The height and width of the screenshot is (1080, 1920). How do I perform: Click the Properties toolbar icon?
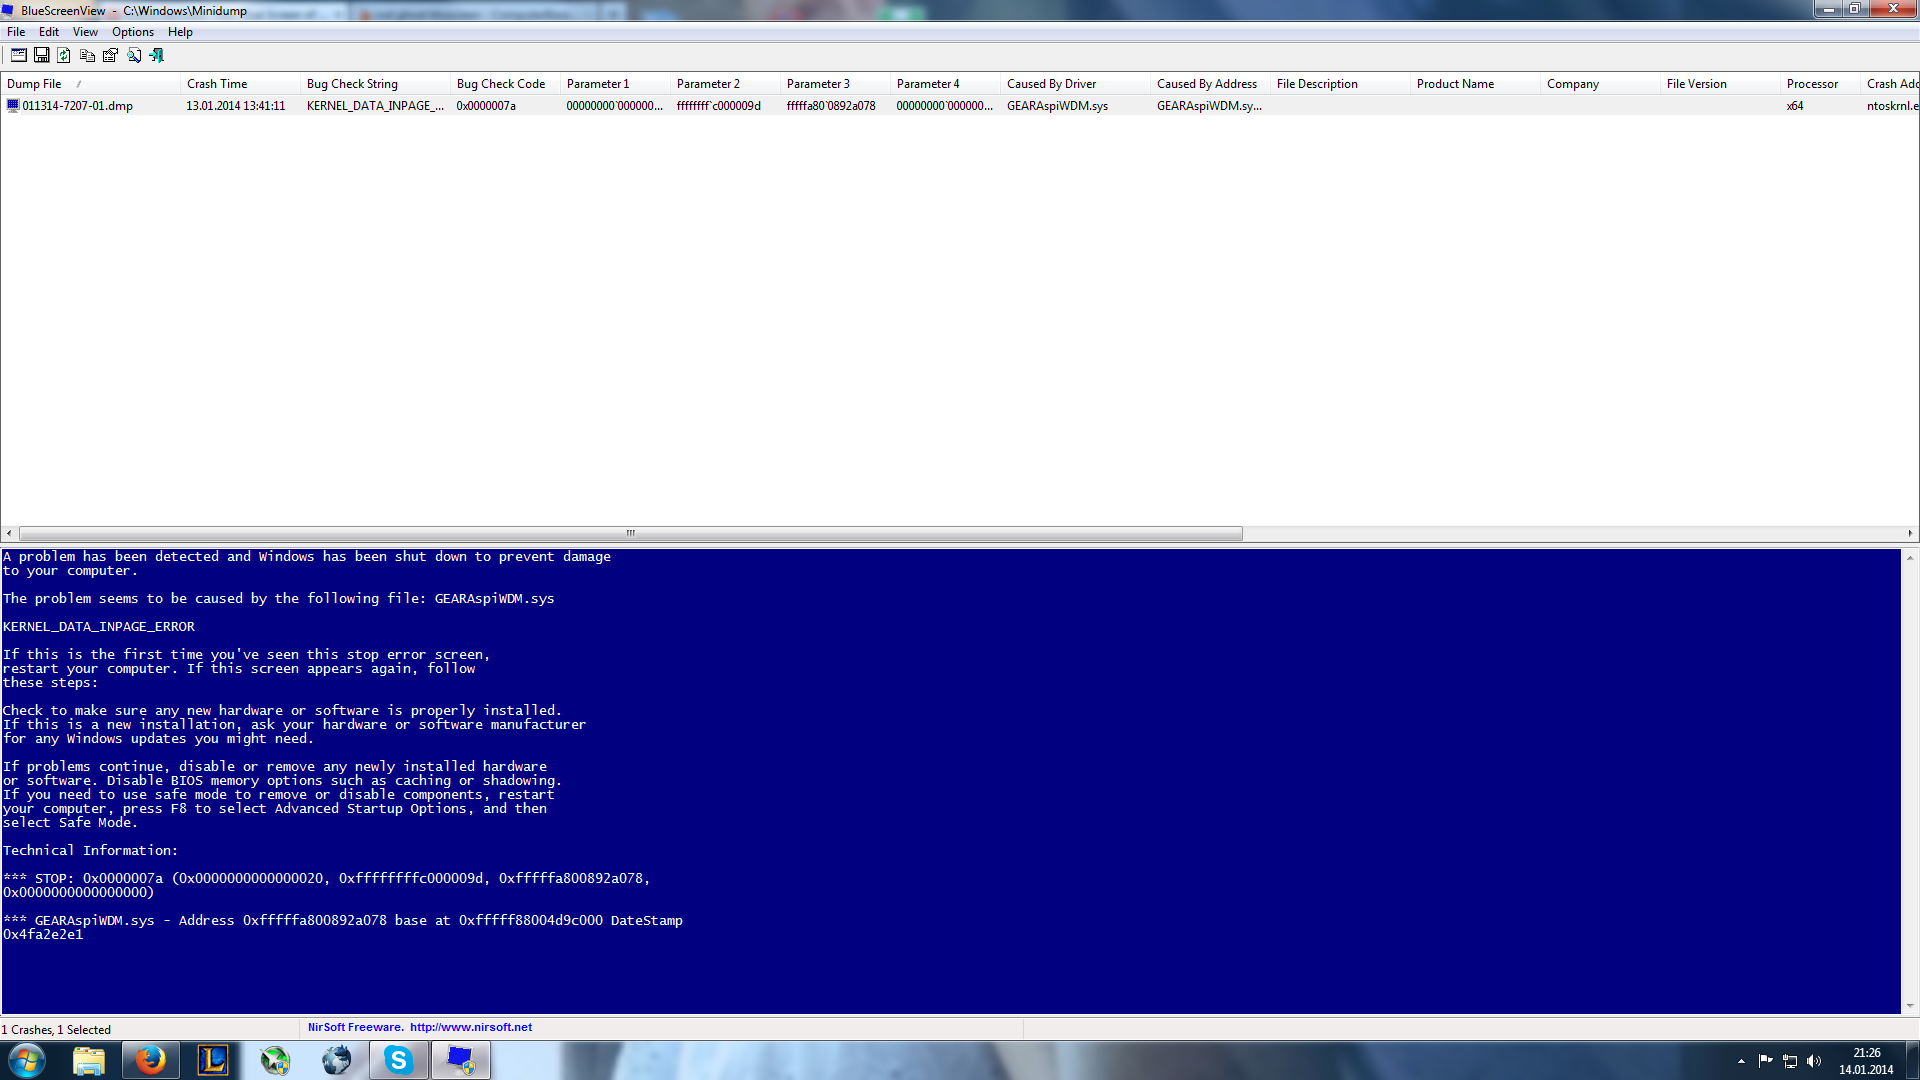click(x=110, y=55)
